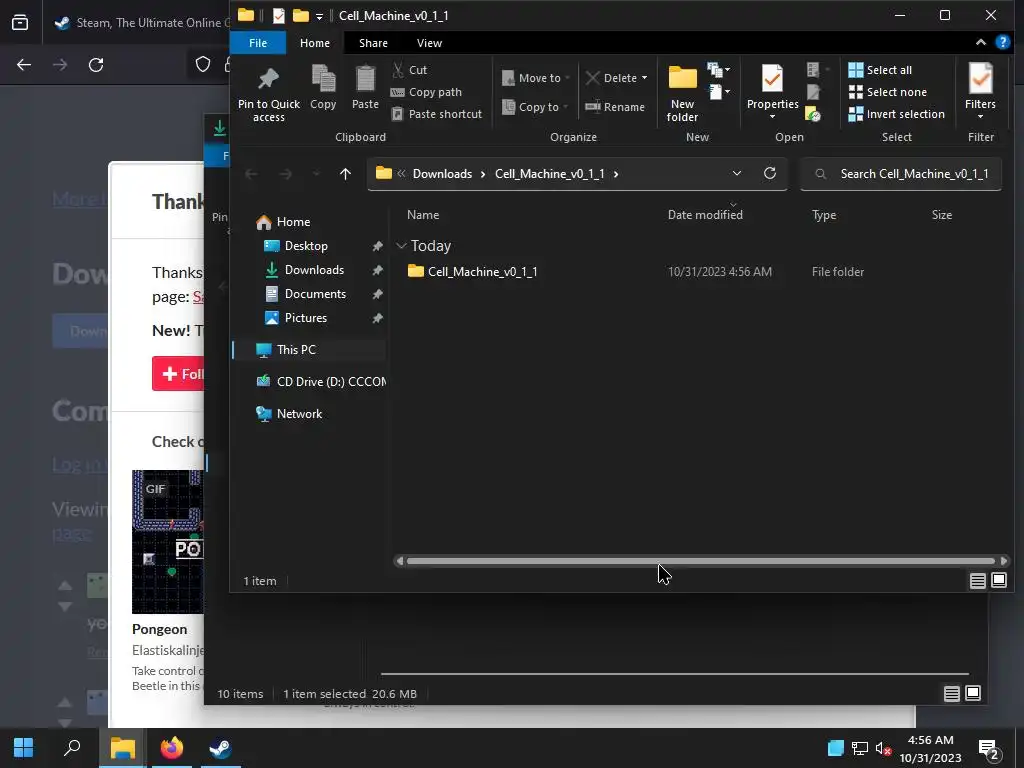Viewport: 1024px width, 768px height.
Task: Click Select none
Action: (887, 92)
